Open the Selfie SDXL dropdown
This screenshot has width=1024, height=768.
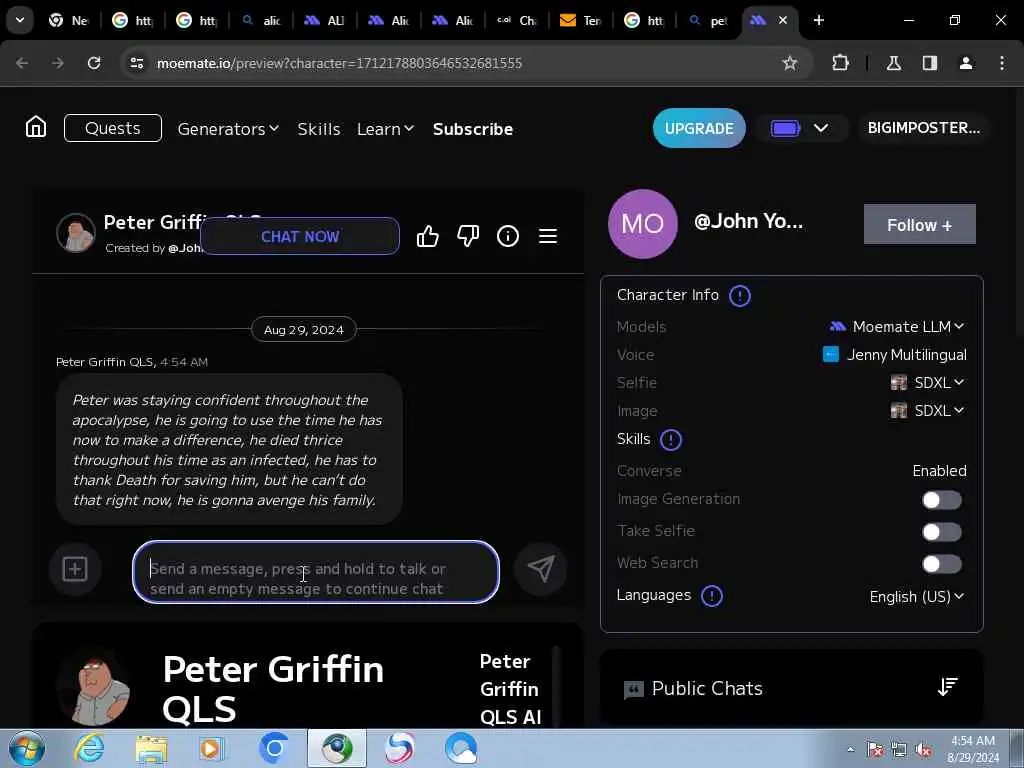(x=927, y=383)
